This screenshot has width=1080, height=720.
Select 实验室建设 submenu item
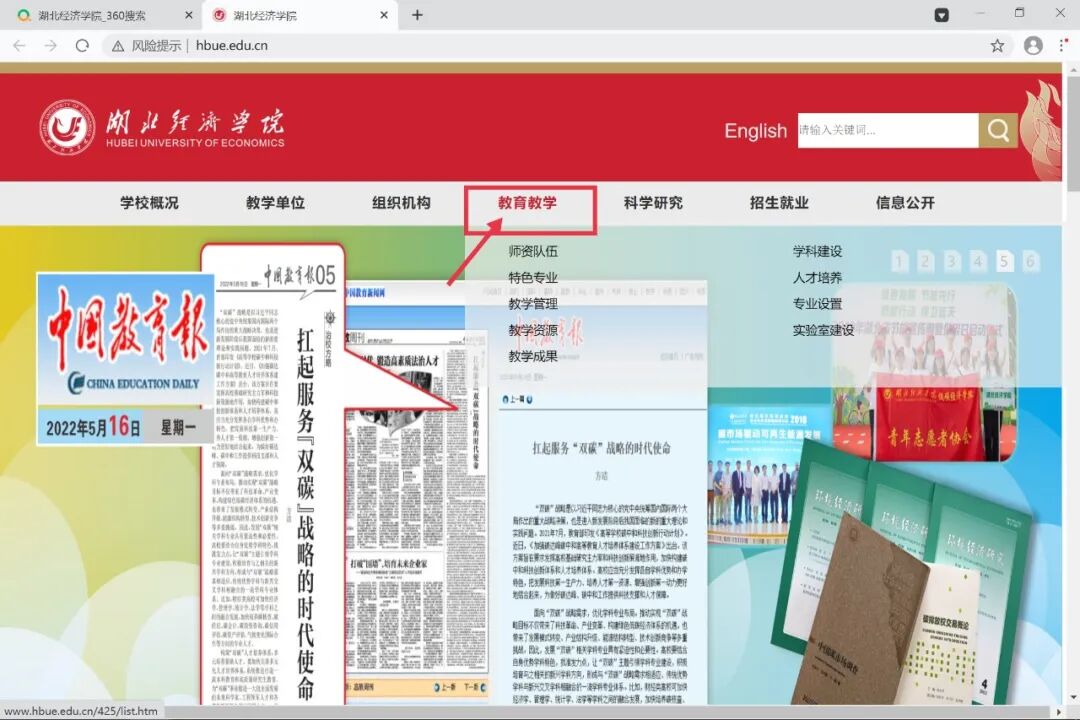pos(823,330)
